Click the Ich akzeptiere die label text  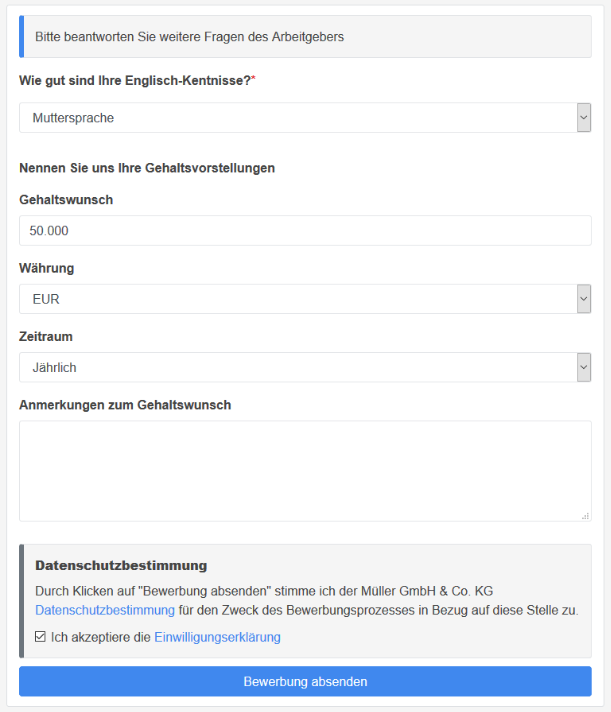[x=101, y=637]
